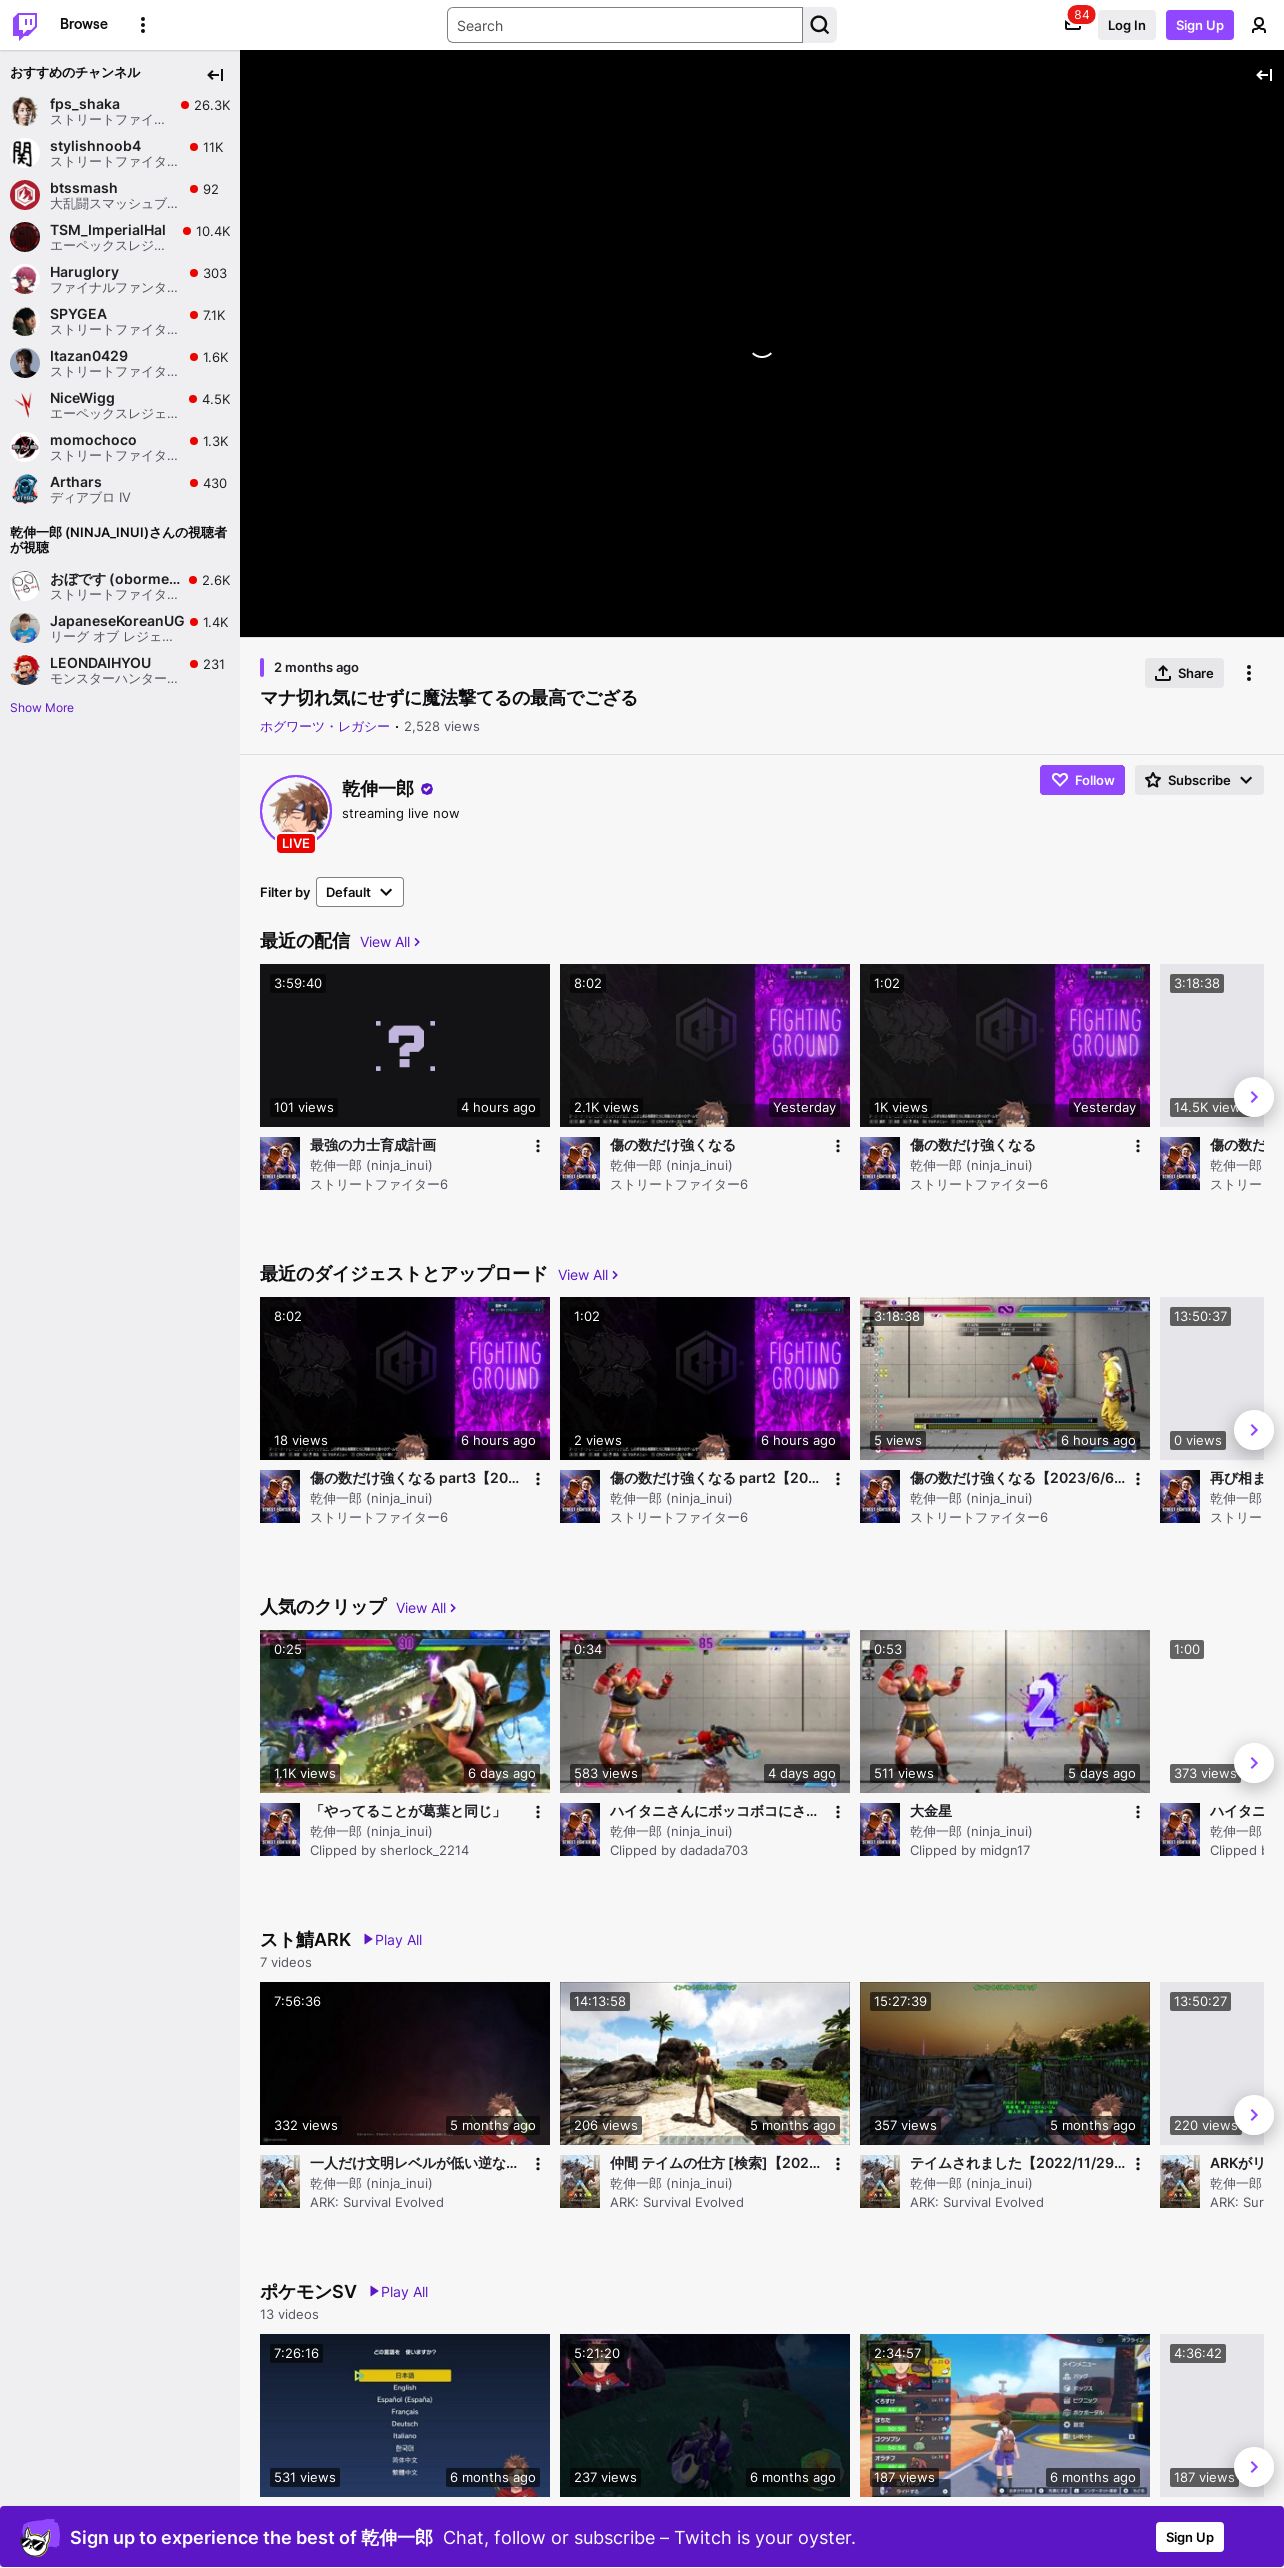Open the user profile icon menu
This screenshot has height=2568, width=1284.
(x=1259, y=25)
